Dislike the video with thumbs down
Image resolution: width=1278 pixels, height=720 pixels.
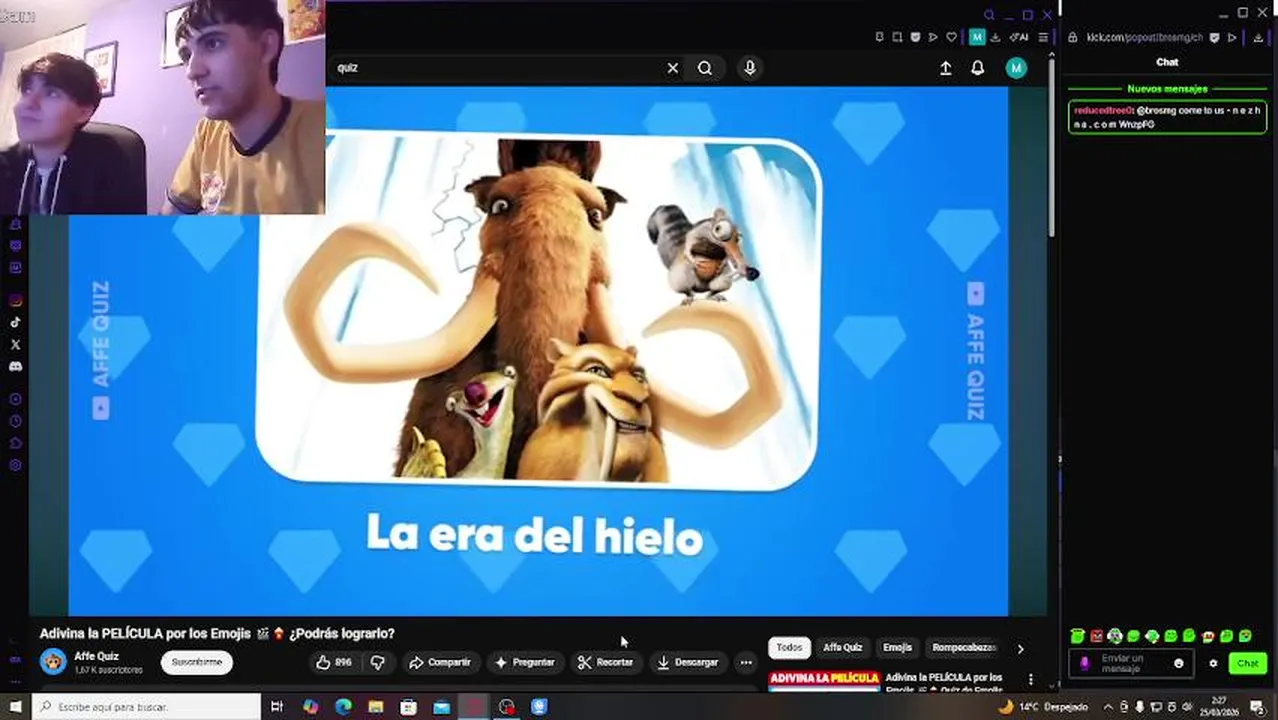tap(377, 662)
